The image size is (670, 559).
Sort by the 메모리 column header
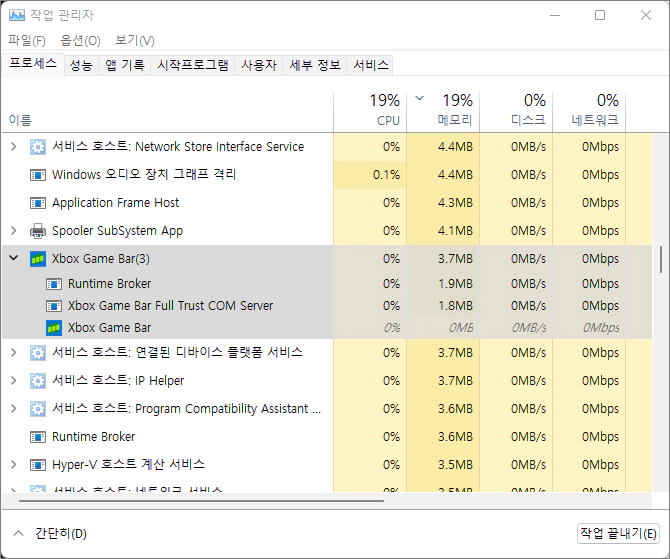coord(443,111)
